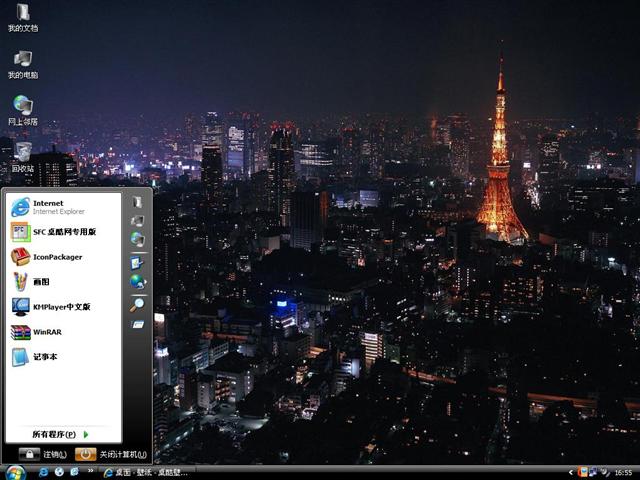Screen dimensions: 640x480
Task: Click the network computers tray icon
Action: click(x=593, y=472)
